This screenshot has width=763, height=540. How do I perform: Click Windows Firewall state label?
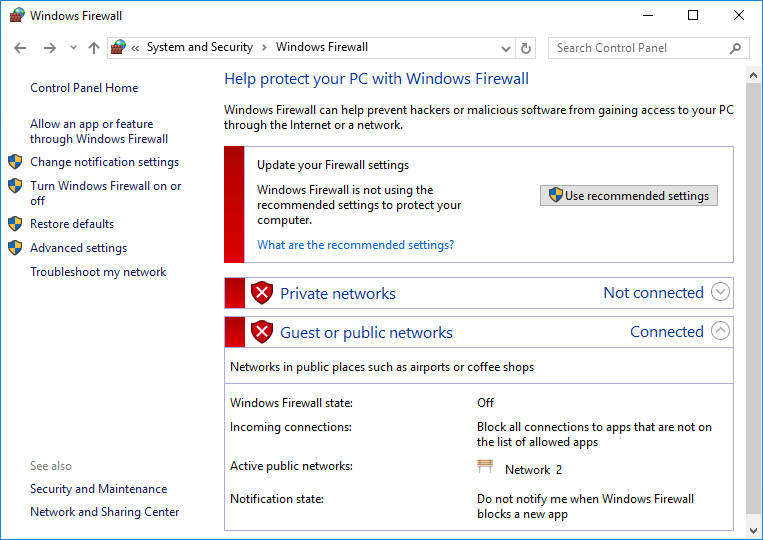[291, 403]
